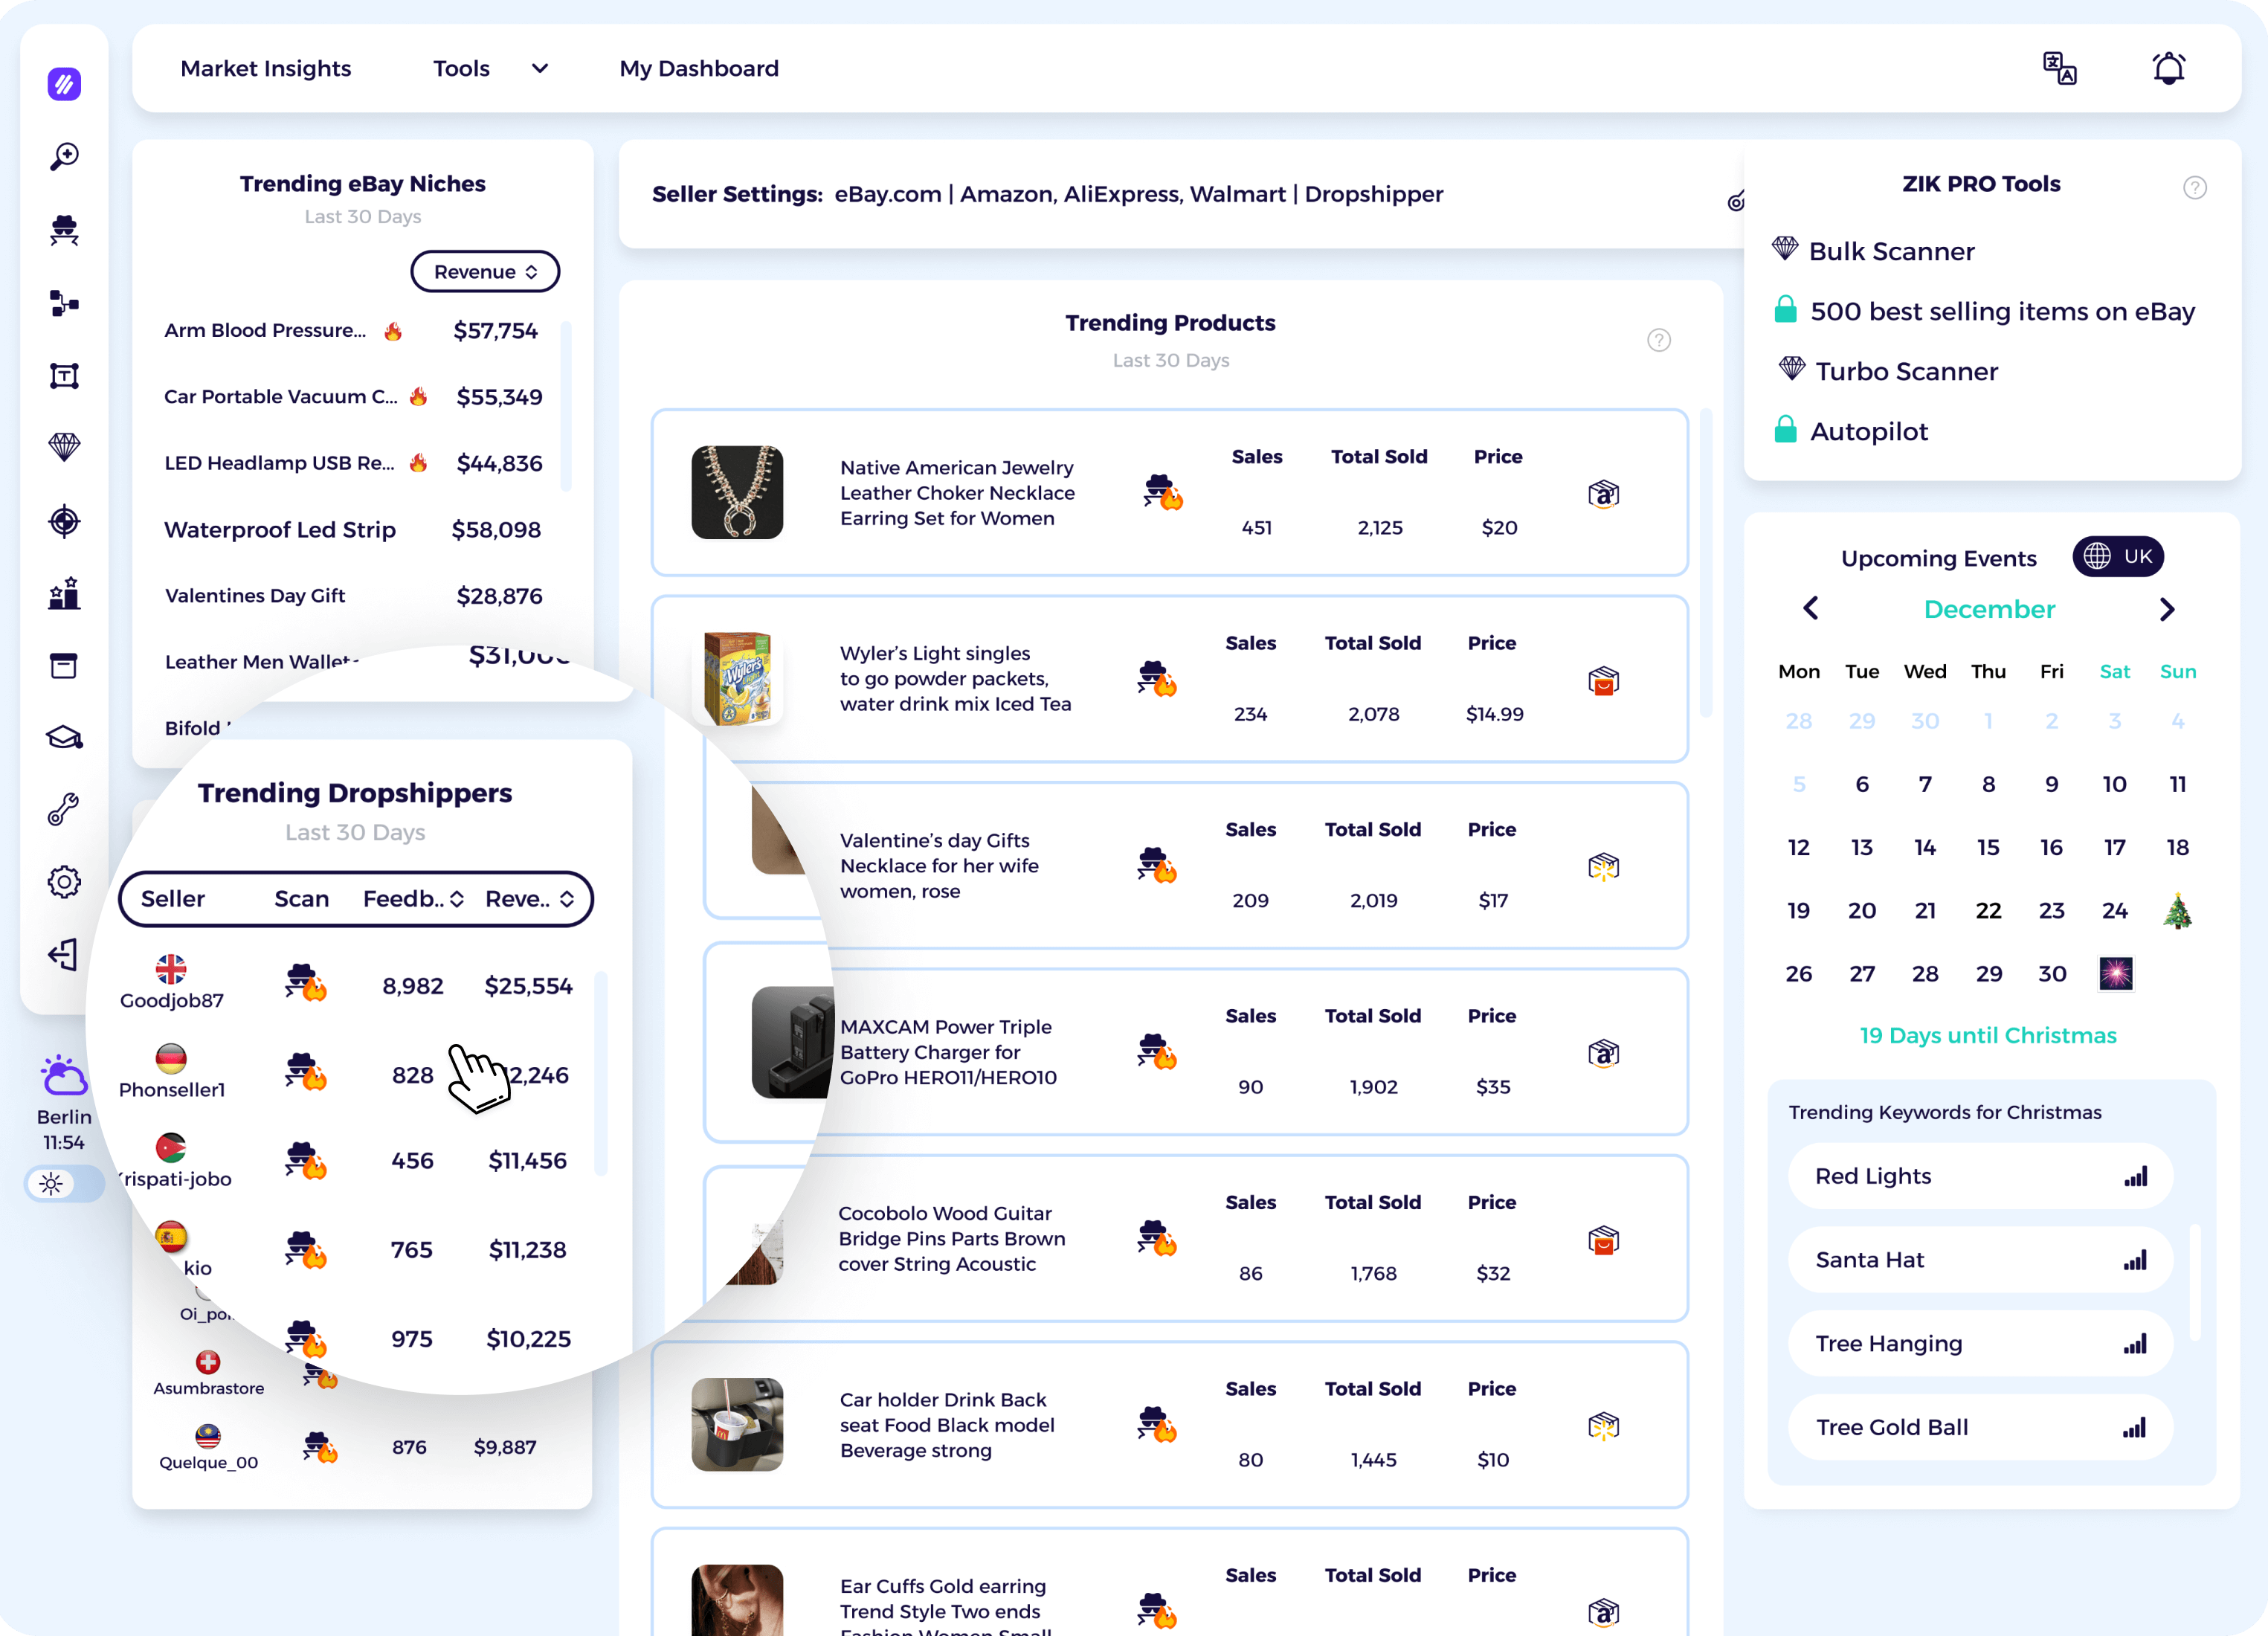
Task: Click the Christmas tree event on calendar
Action: [x=2178, y=910]
